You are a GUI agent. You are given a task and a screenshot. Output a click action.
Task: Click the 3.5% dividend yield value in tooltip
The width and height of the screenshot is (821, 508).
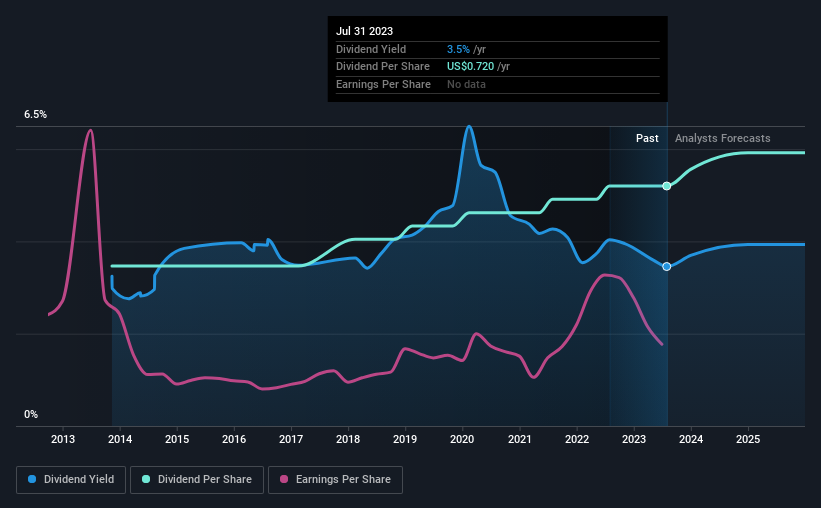458,49
